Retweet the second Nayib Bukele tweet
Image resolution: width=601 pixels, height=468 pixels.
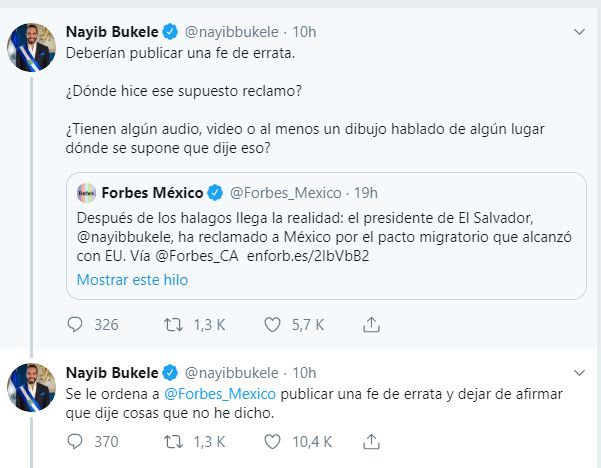[174, 441]
